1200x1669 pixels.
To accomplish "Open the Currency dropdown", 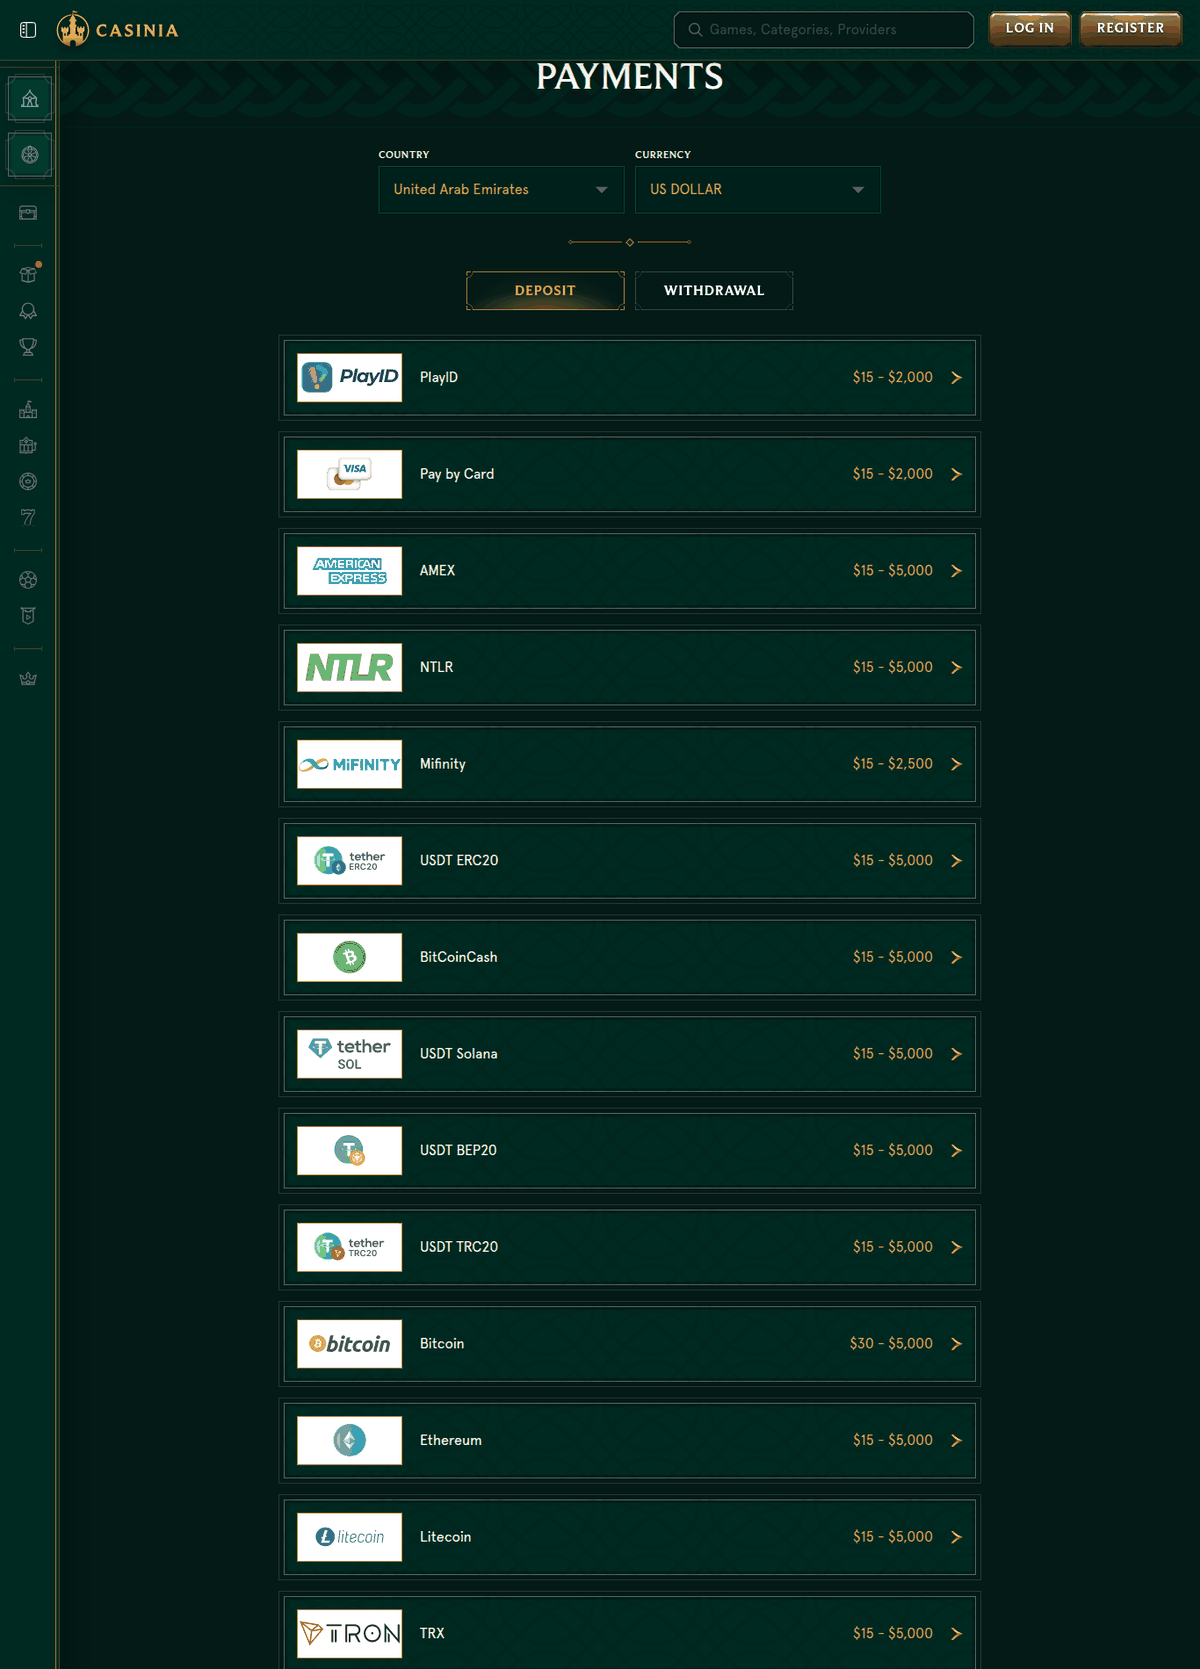I will click(x=758, y=190).
